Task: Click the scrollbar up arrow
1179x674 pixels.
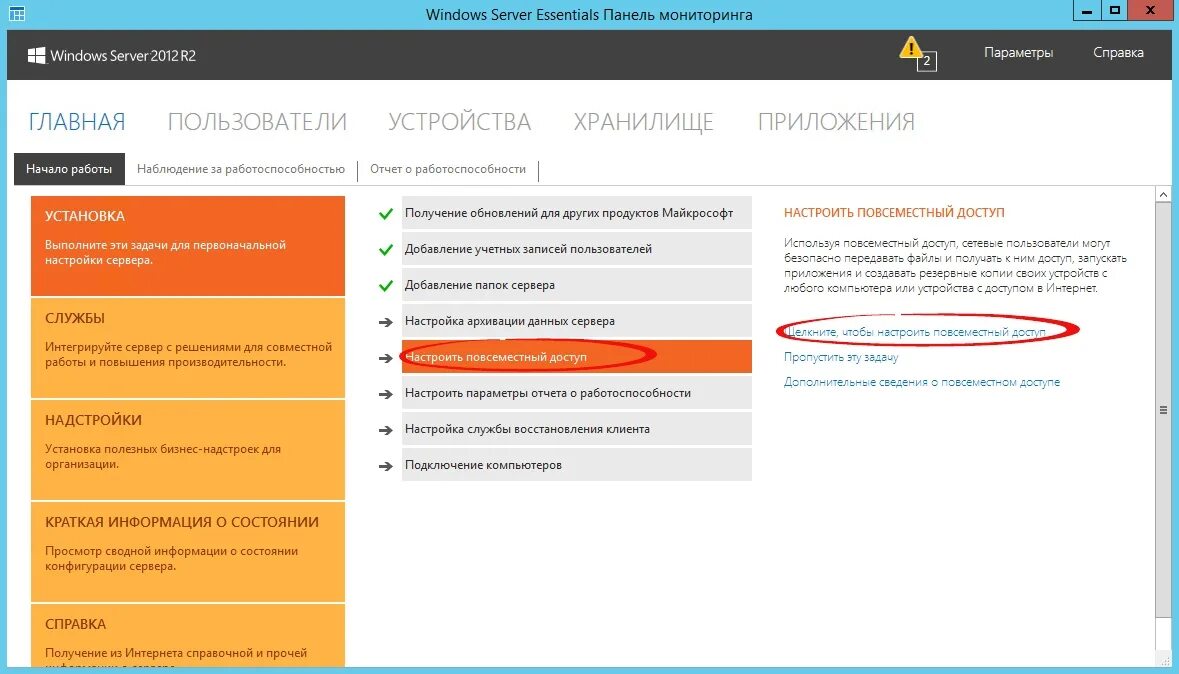Action: tap(1163, 195)
